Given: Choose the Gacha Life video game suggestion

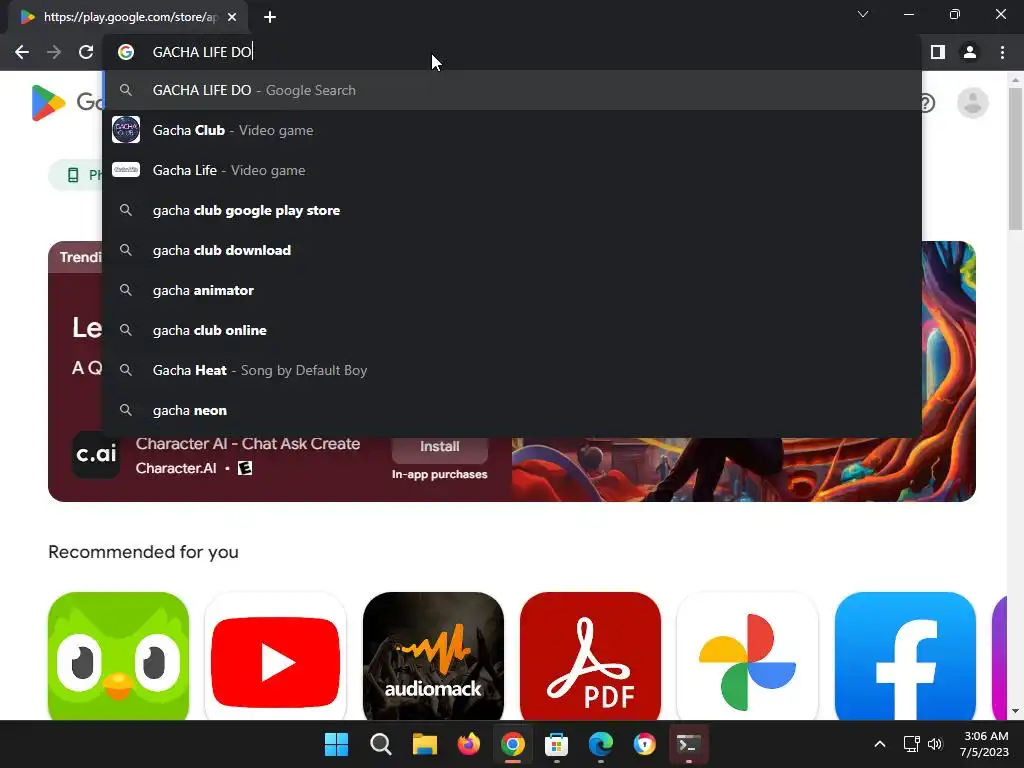Looking at the screenshot, I should pos(511,170).
